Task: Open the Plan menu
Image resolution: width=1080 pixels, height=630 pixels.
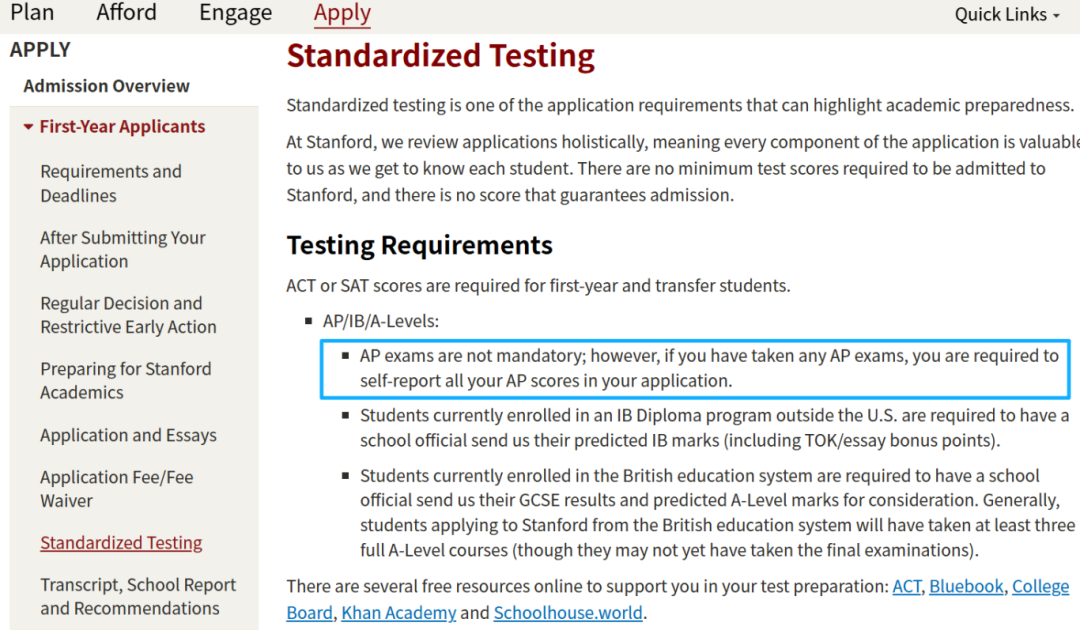Action: 32,13
